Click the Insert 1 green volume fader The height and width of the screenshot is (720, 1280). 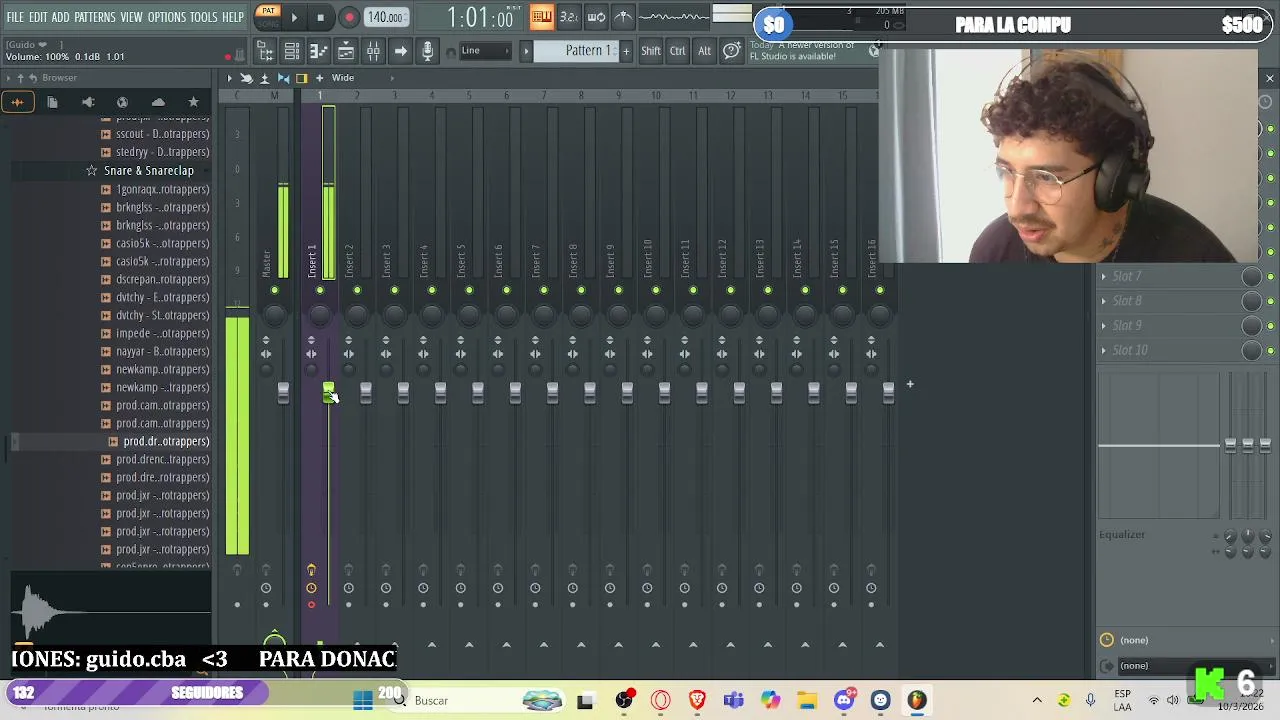coord(328,393)
